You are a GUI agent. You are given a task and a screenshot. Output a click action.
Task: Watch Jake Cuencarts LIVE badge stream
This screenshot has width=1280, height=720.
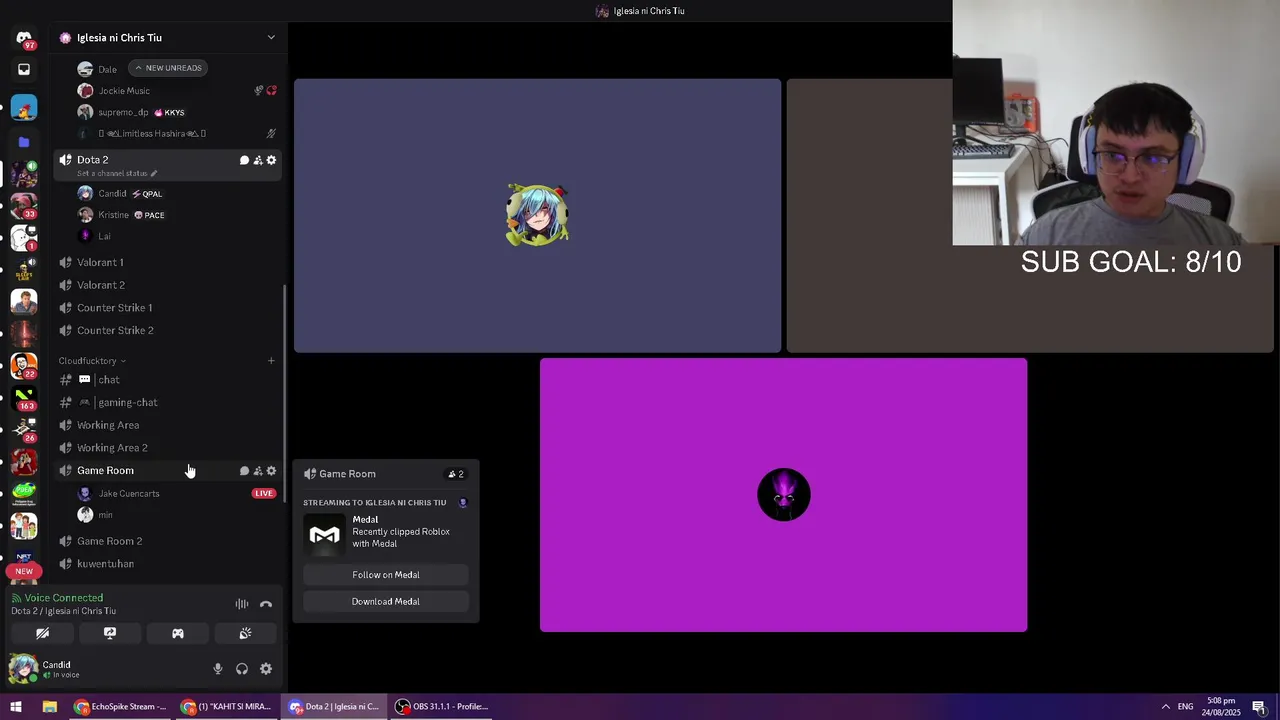[x=264, y=493]
